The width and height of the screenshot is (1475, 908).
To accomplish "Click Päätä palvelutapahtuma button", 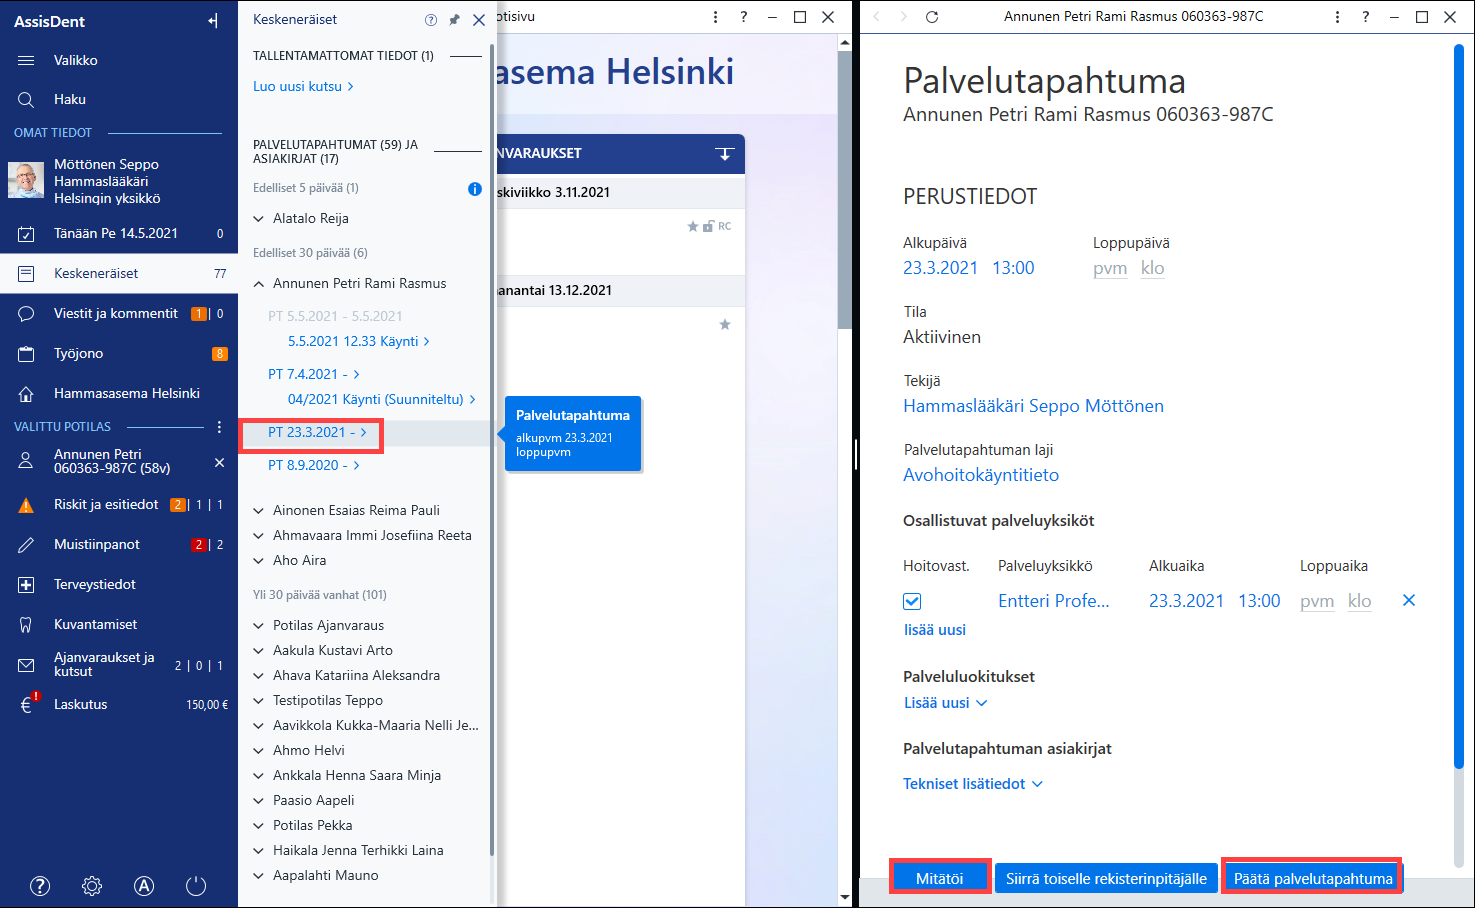I will coord(1312,878).
